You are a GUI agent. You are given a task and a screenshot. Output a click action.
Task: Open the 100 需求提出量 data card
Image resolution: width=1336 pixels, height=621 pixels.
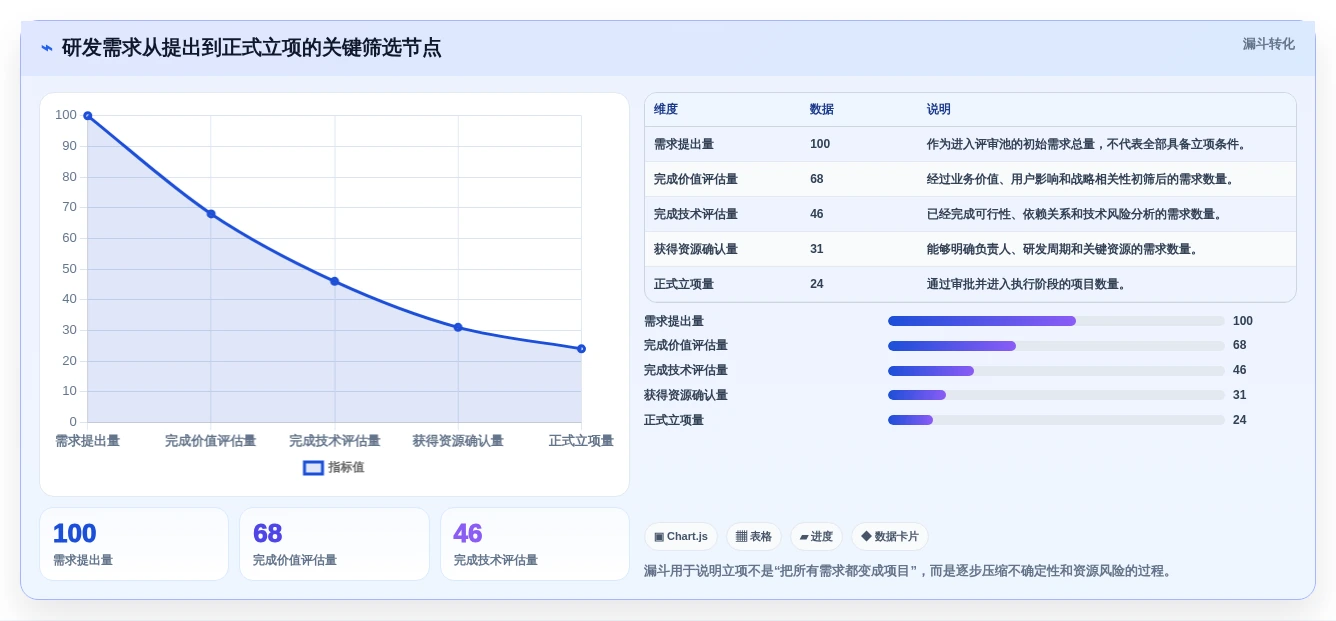pyautogui.click(x=134, y=544)
